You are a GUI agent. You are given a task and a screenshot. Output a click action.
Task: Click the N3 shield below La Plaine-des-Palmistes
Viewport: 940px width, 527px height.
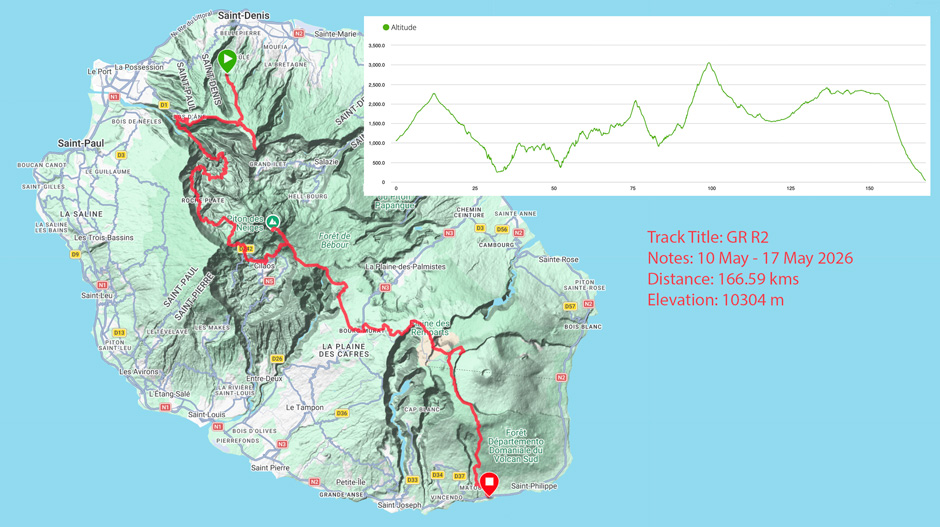click(x=384, y=288)
